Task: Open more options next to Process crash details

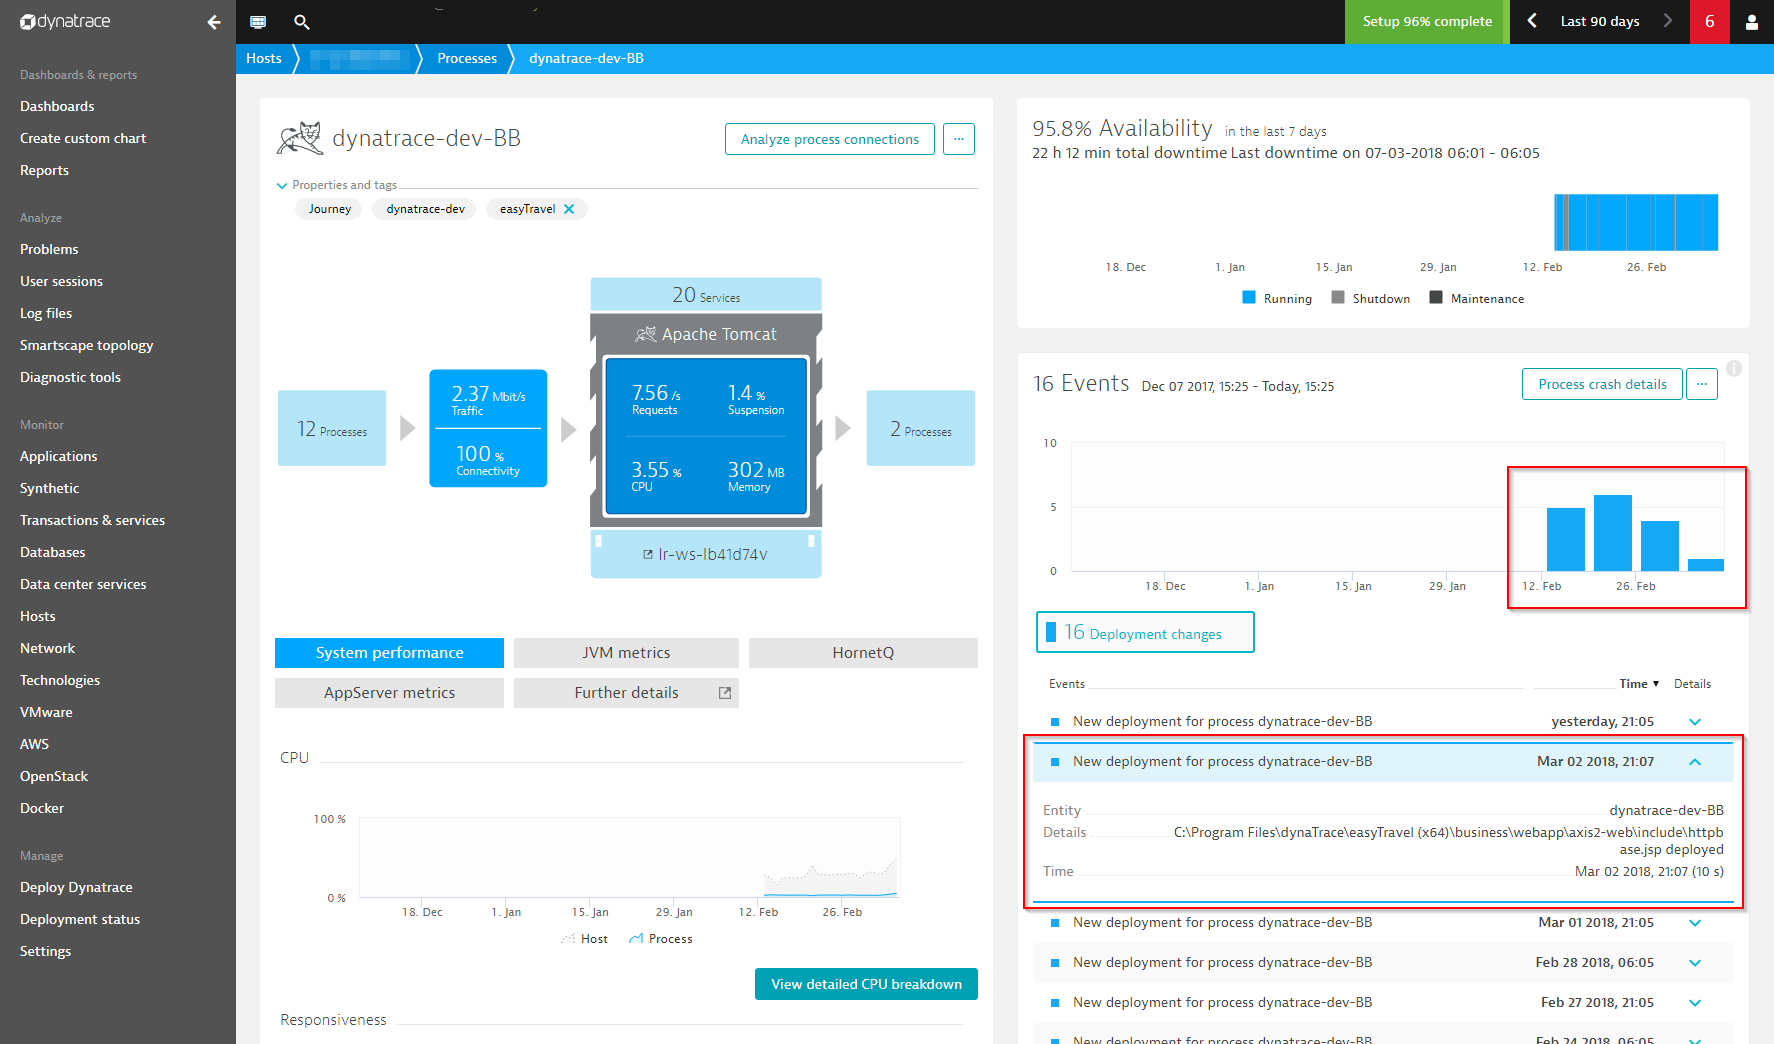Action: pyautogui.click(x=1702, y=384)
